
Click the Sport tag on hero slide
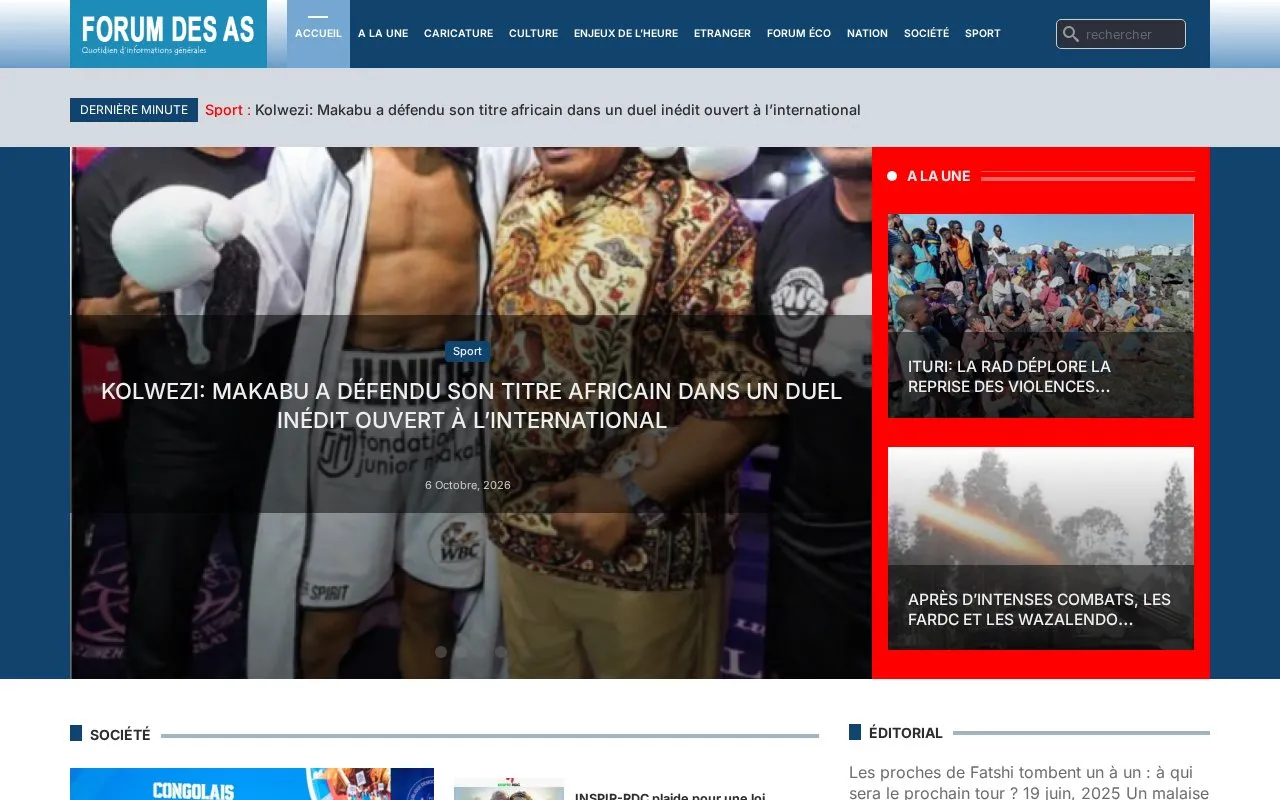pyautogui.click(x=467, y=351)
